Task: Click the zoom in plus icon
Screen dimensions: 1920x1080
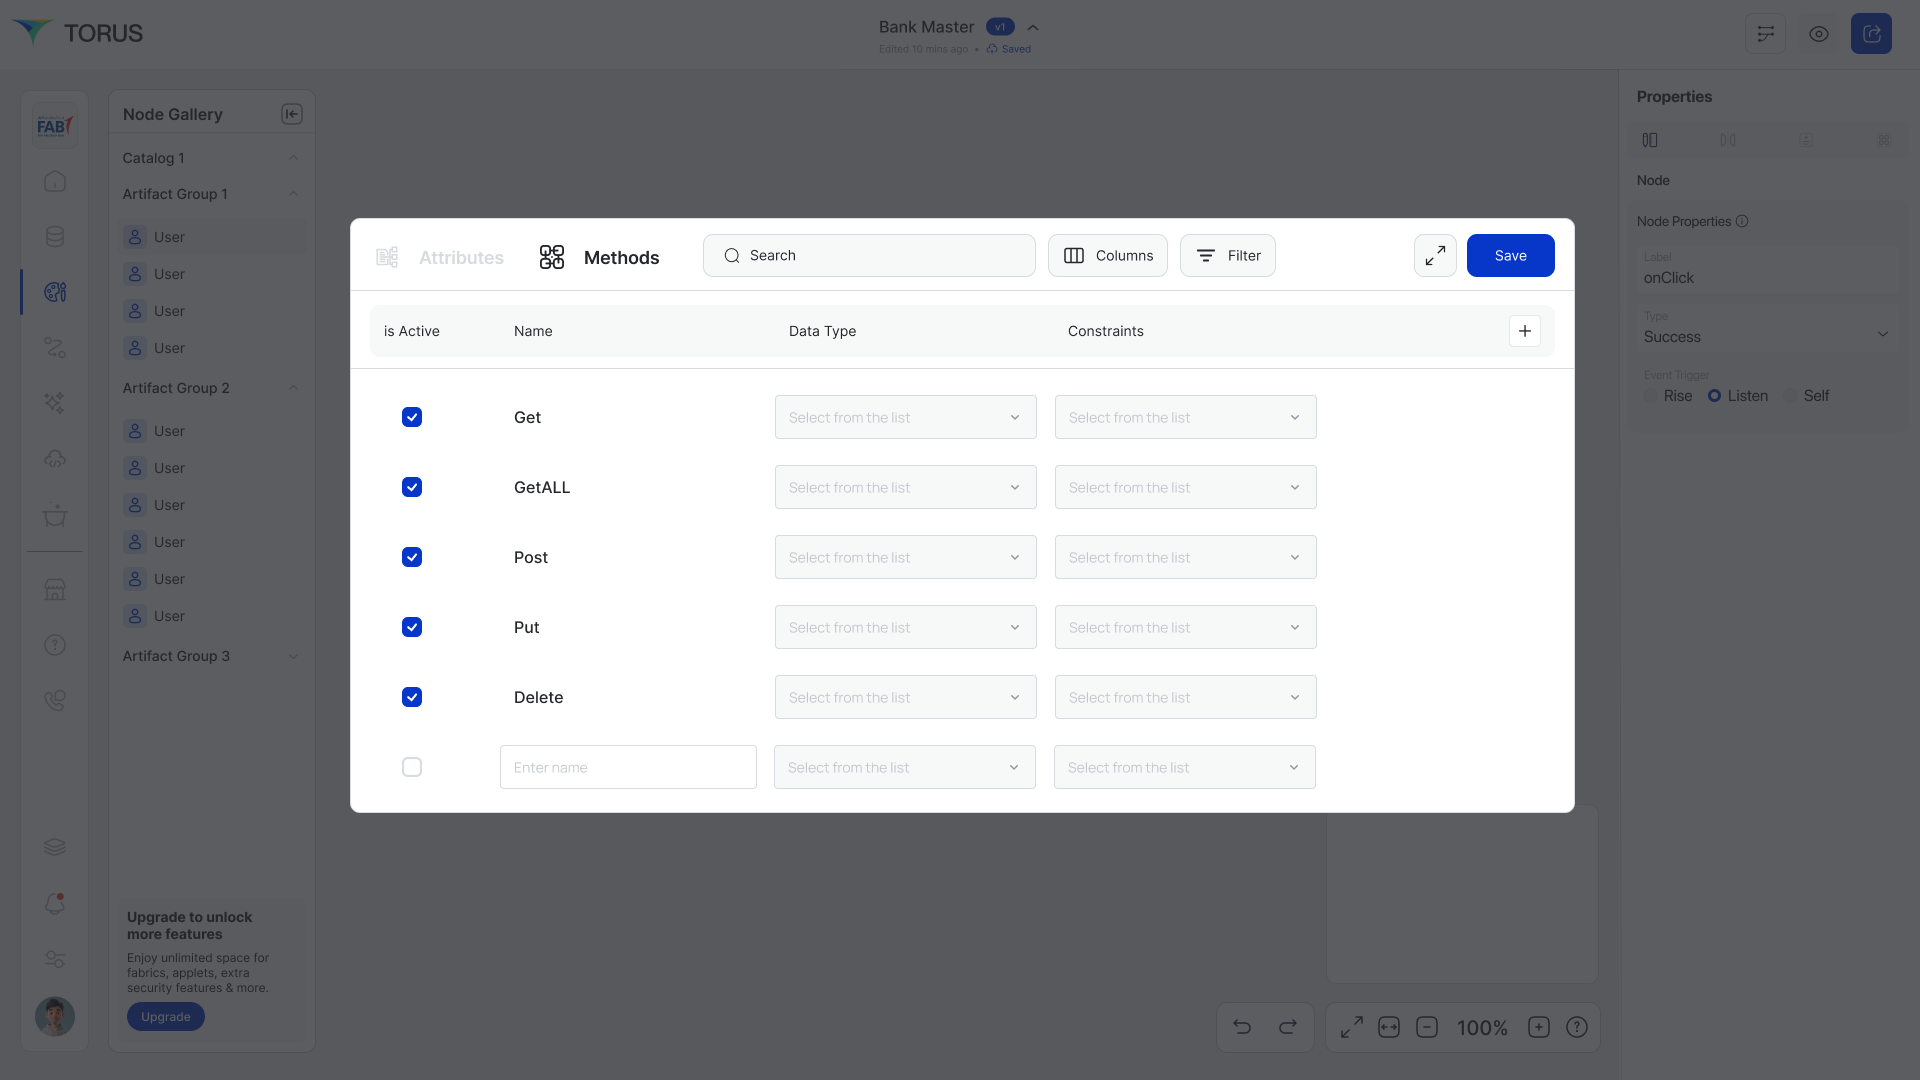Action: (x=1539, y=1027)
